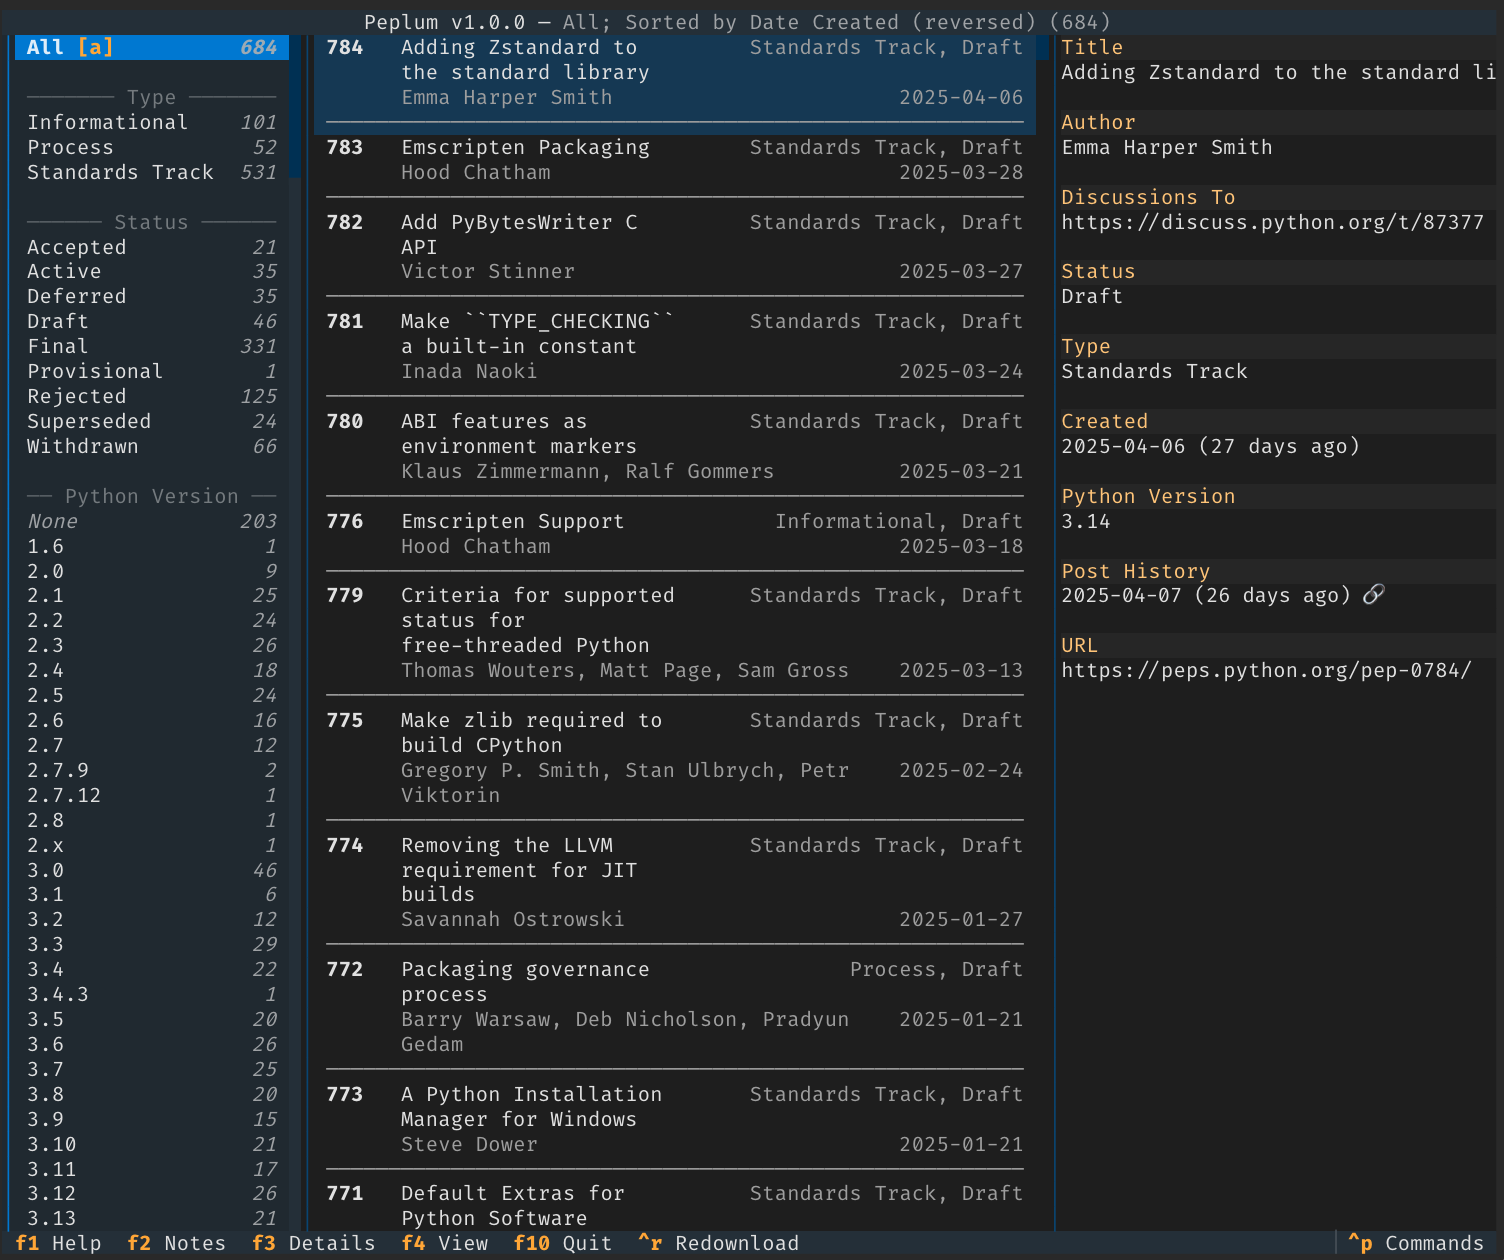1504x1260 pixels.
Task: Filter by Deferred status
Action: coord(152,296)
